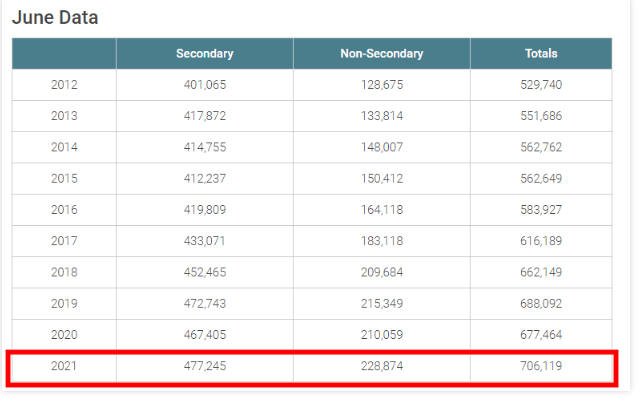Click Non-Secondary value 210,059
Viewport: 640px width, 398px height.
[382, 335]
